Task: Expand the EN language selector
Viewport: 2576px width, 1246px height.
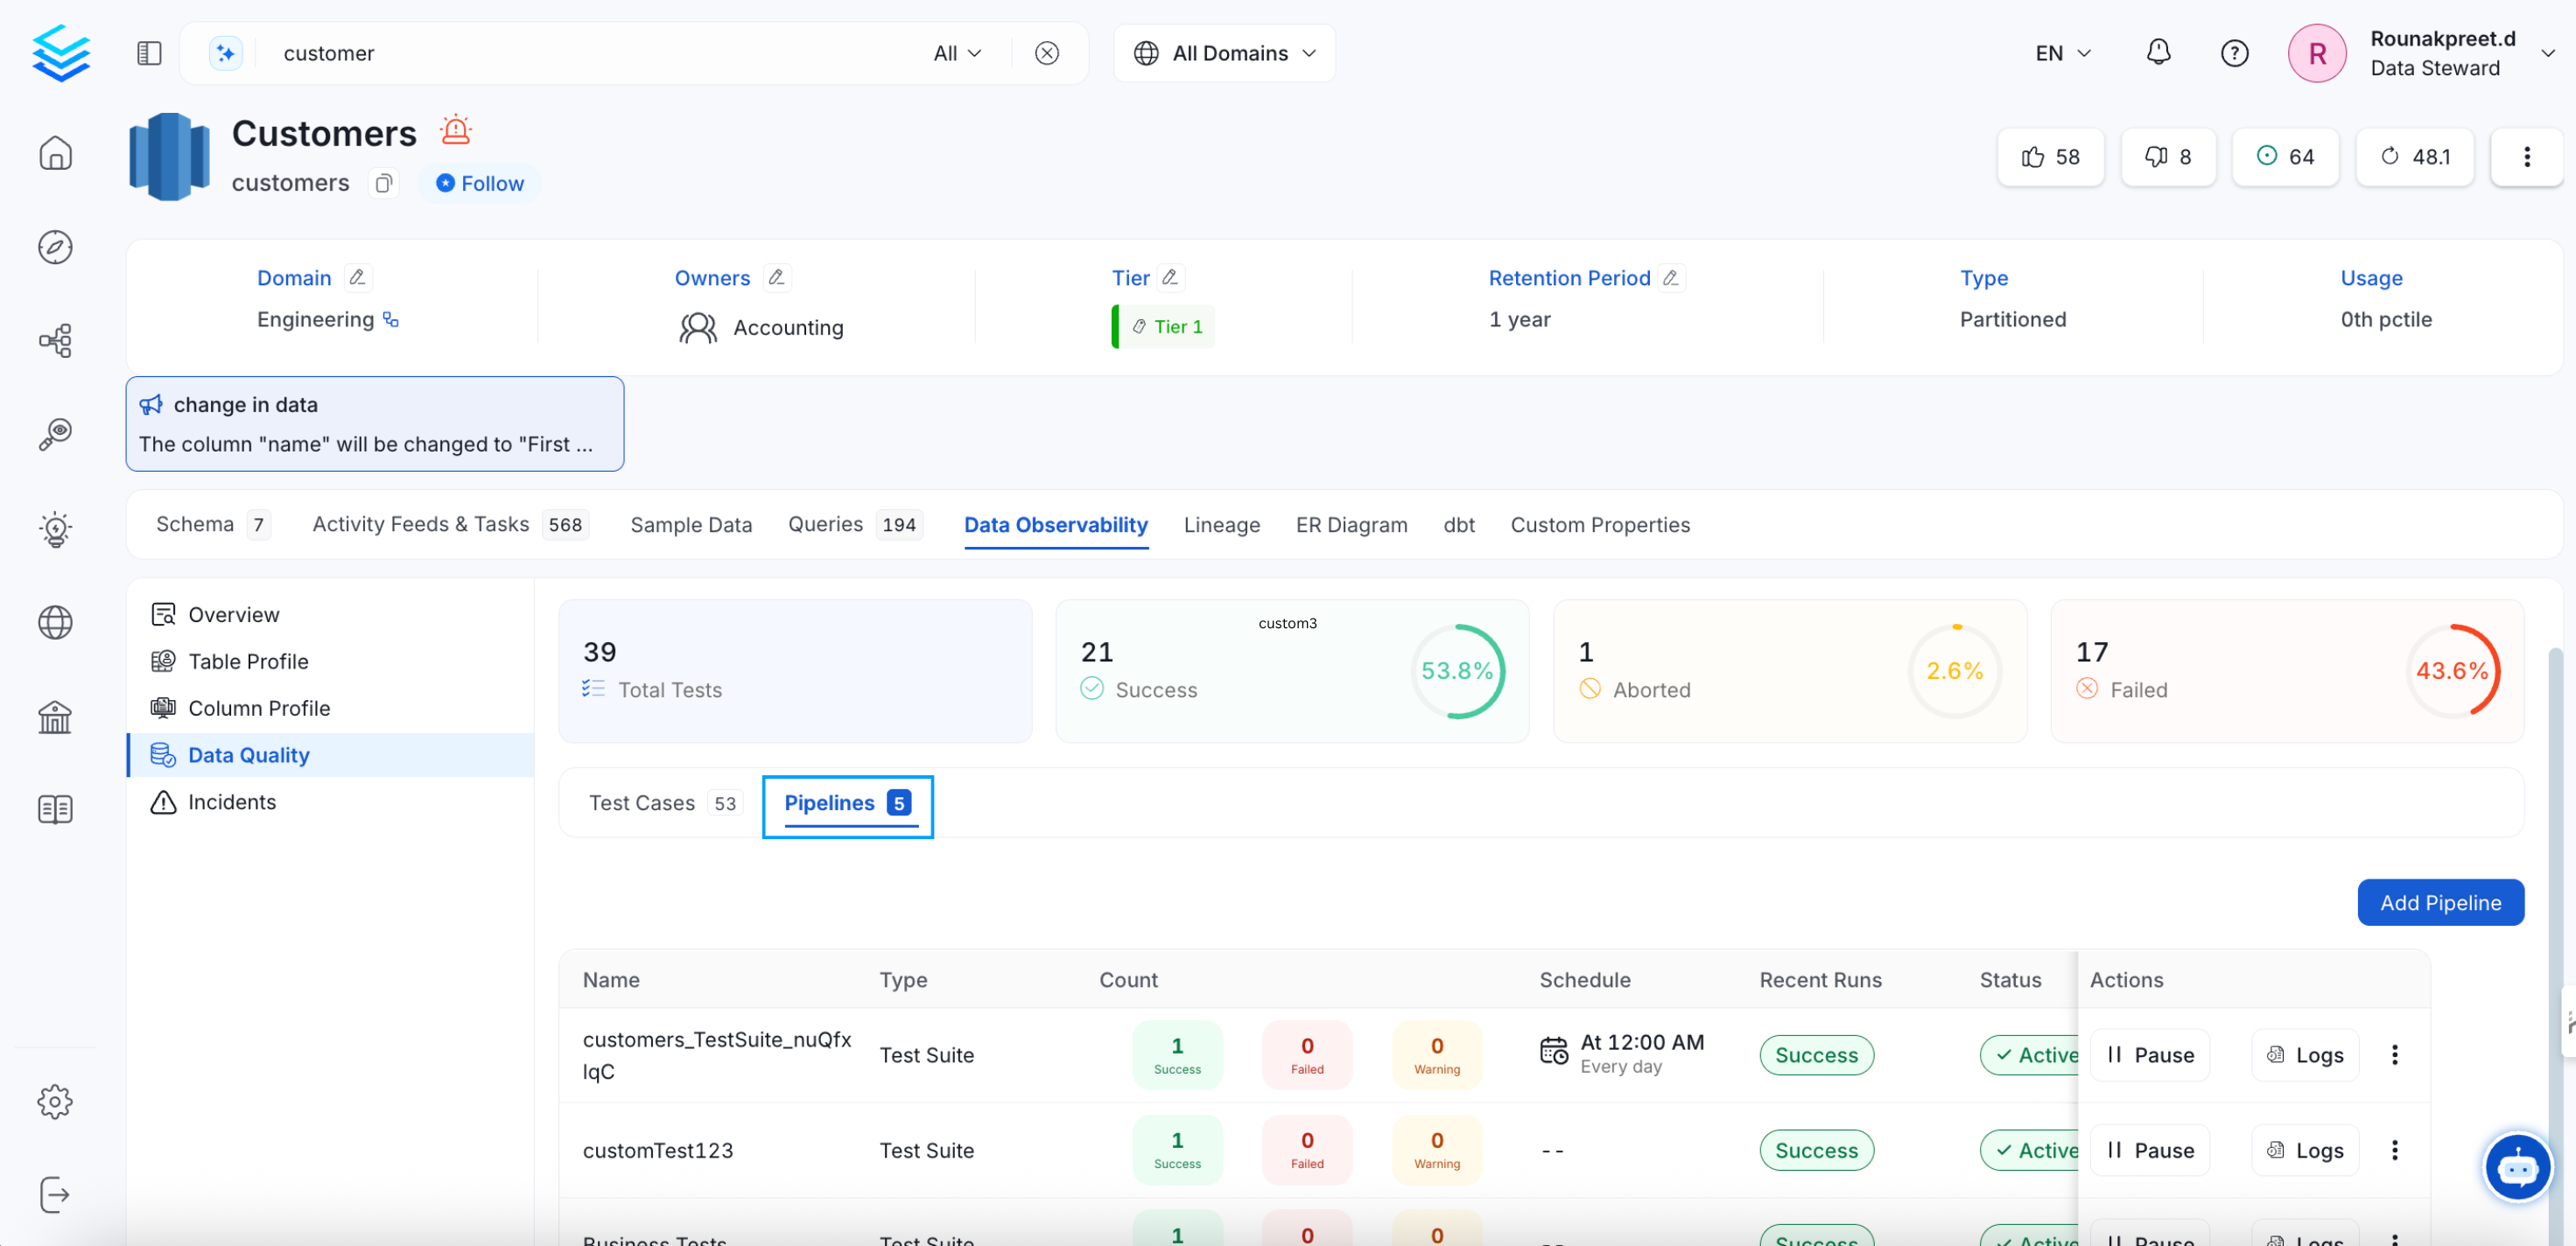Action: click(x=2061, y=53)
